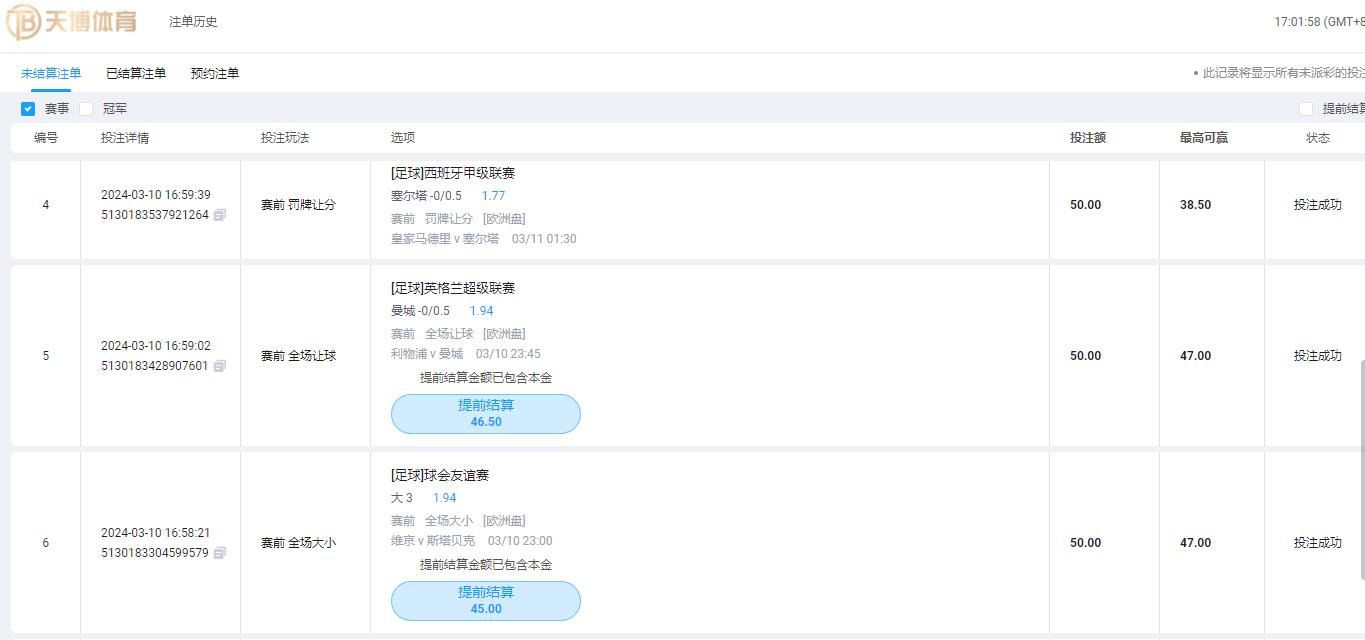
Task: Uncheck the 赛事 checkbox
Action: click(28, 109)
